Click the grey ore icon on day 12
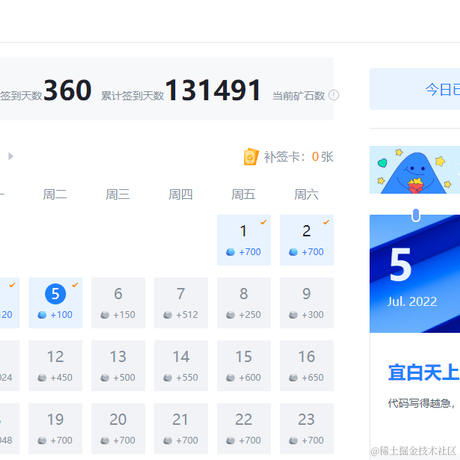Image resolution: width=460 pixels, height=460 pixels. point(42,378)
